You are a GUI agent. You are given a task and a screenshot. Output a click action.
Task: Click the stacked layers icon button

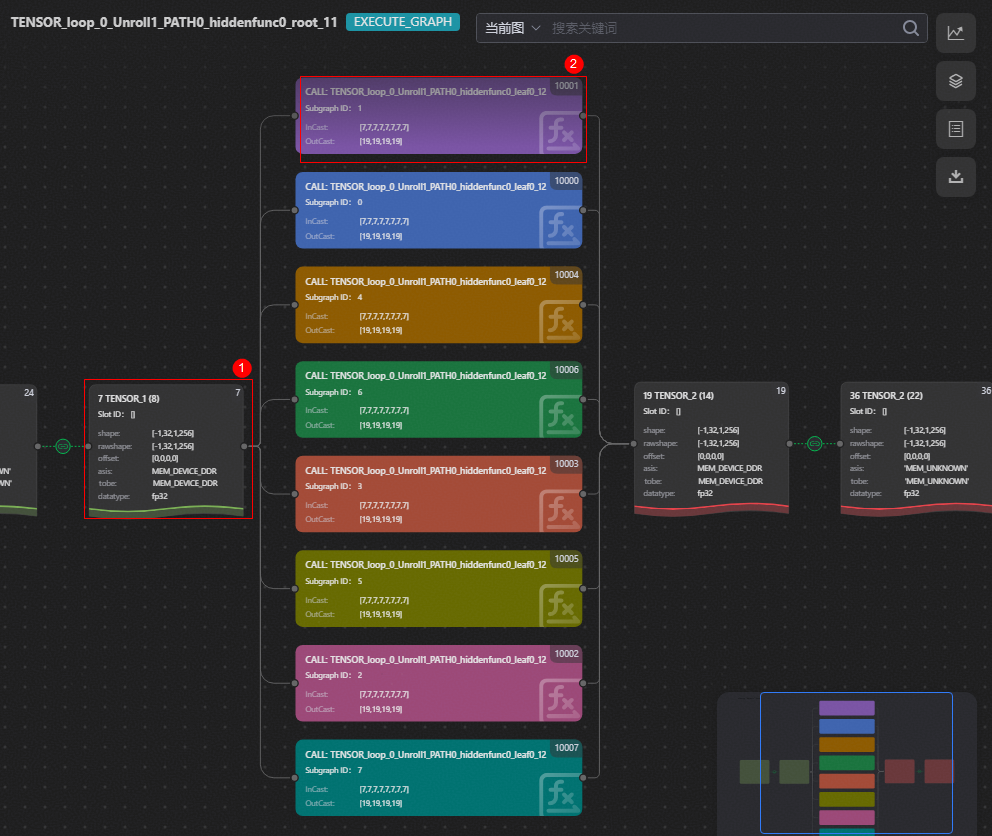tap(955, 81)
